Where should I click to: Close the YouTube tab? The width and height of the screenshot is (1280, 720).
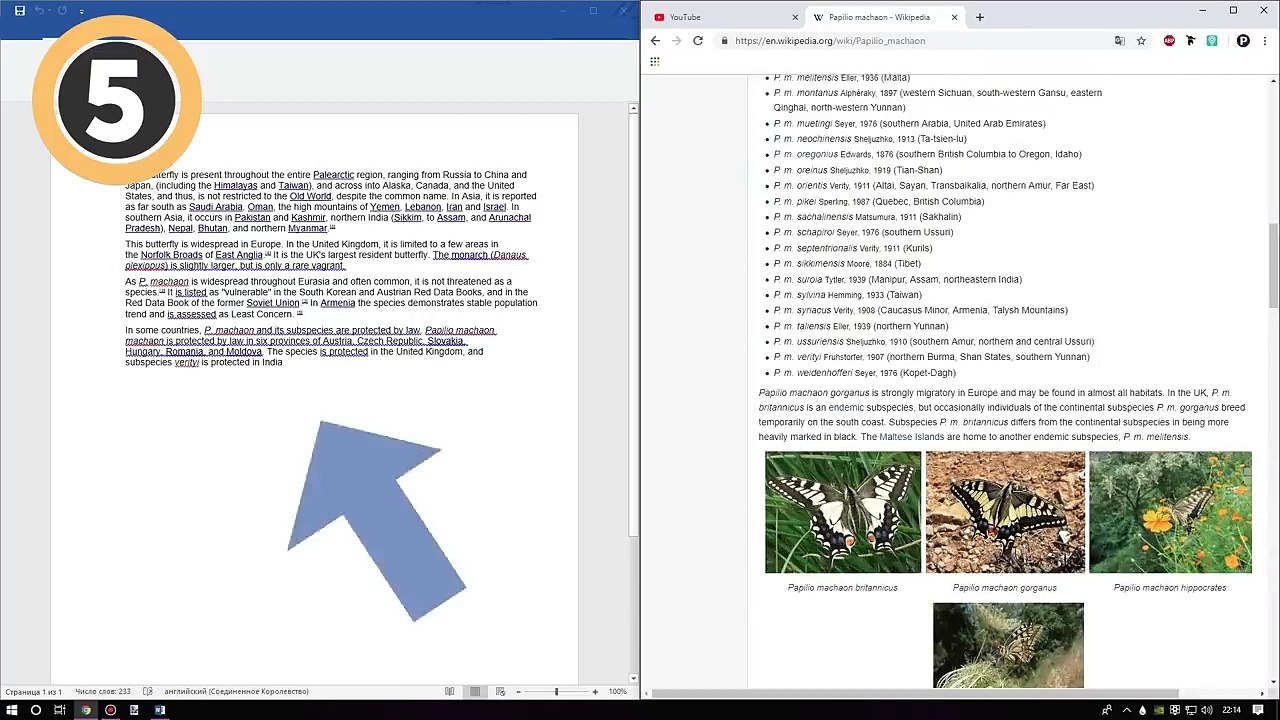[796, 17]
